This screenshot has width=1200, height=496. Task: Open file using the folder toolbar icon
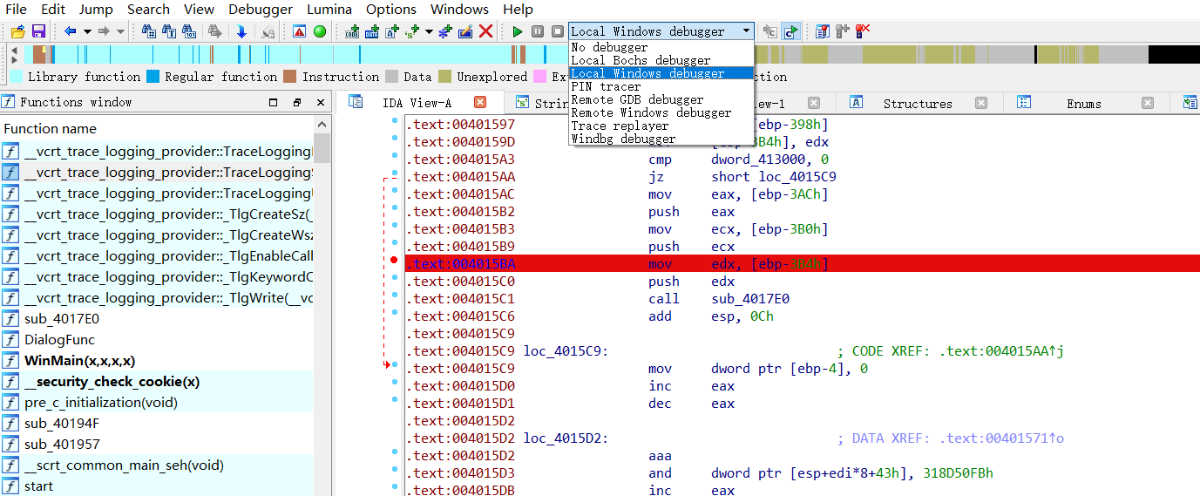18,31
